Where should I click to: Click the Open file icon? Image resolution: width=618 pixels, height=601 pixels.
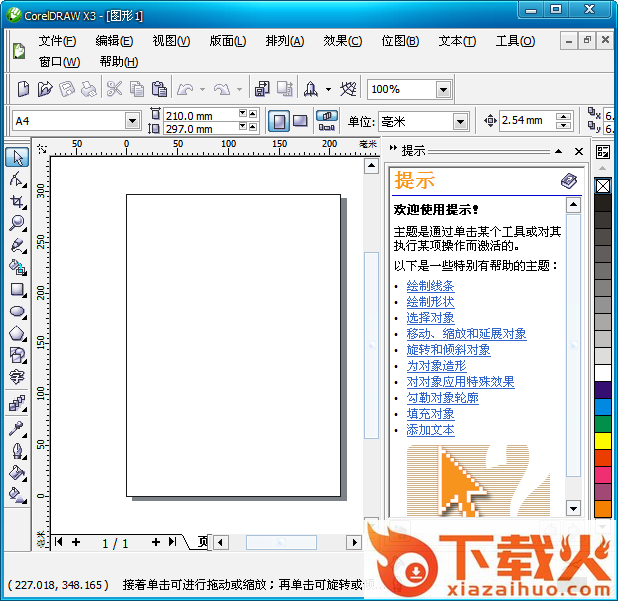[x=45, y=89]
